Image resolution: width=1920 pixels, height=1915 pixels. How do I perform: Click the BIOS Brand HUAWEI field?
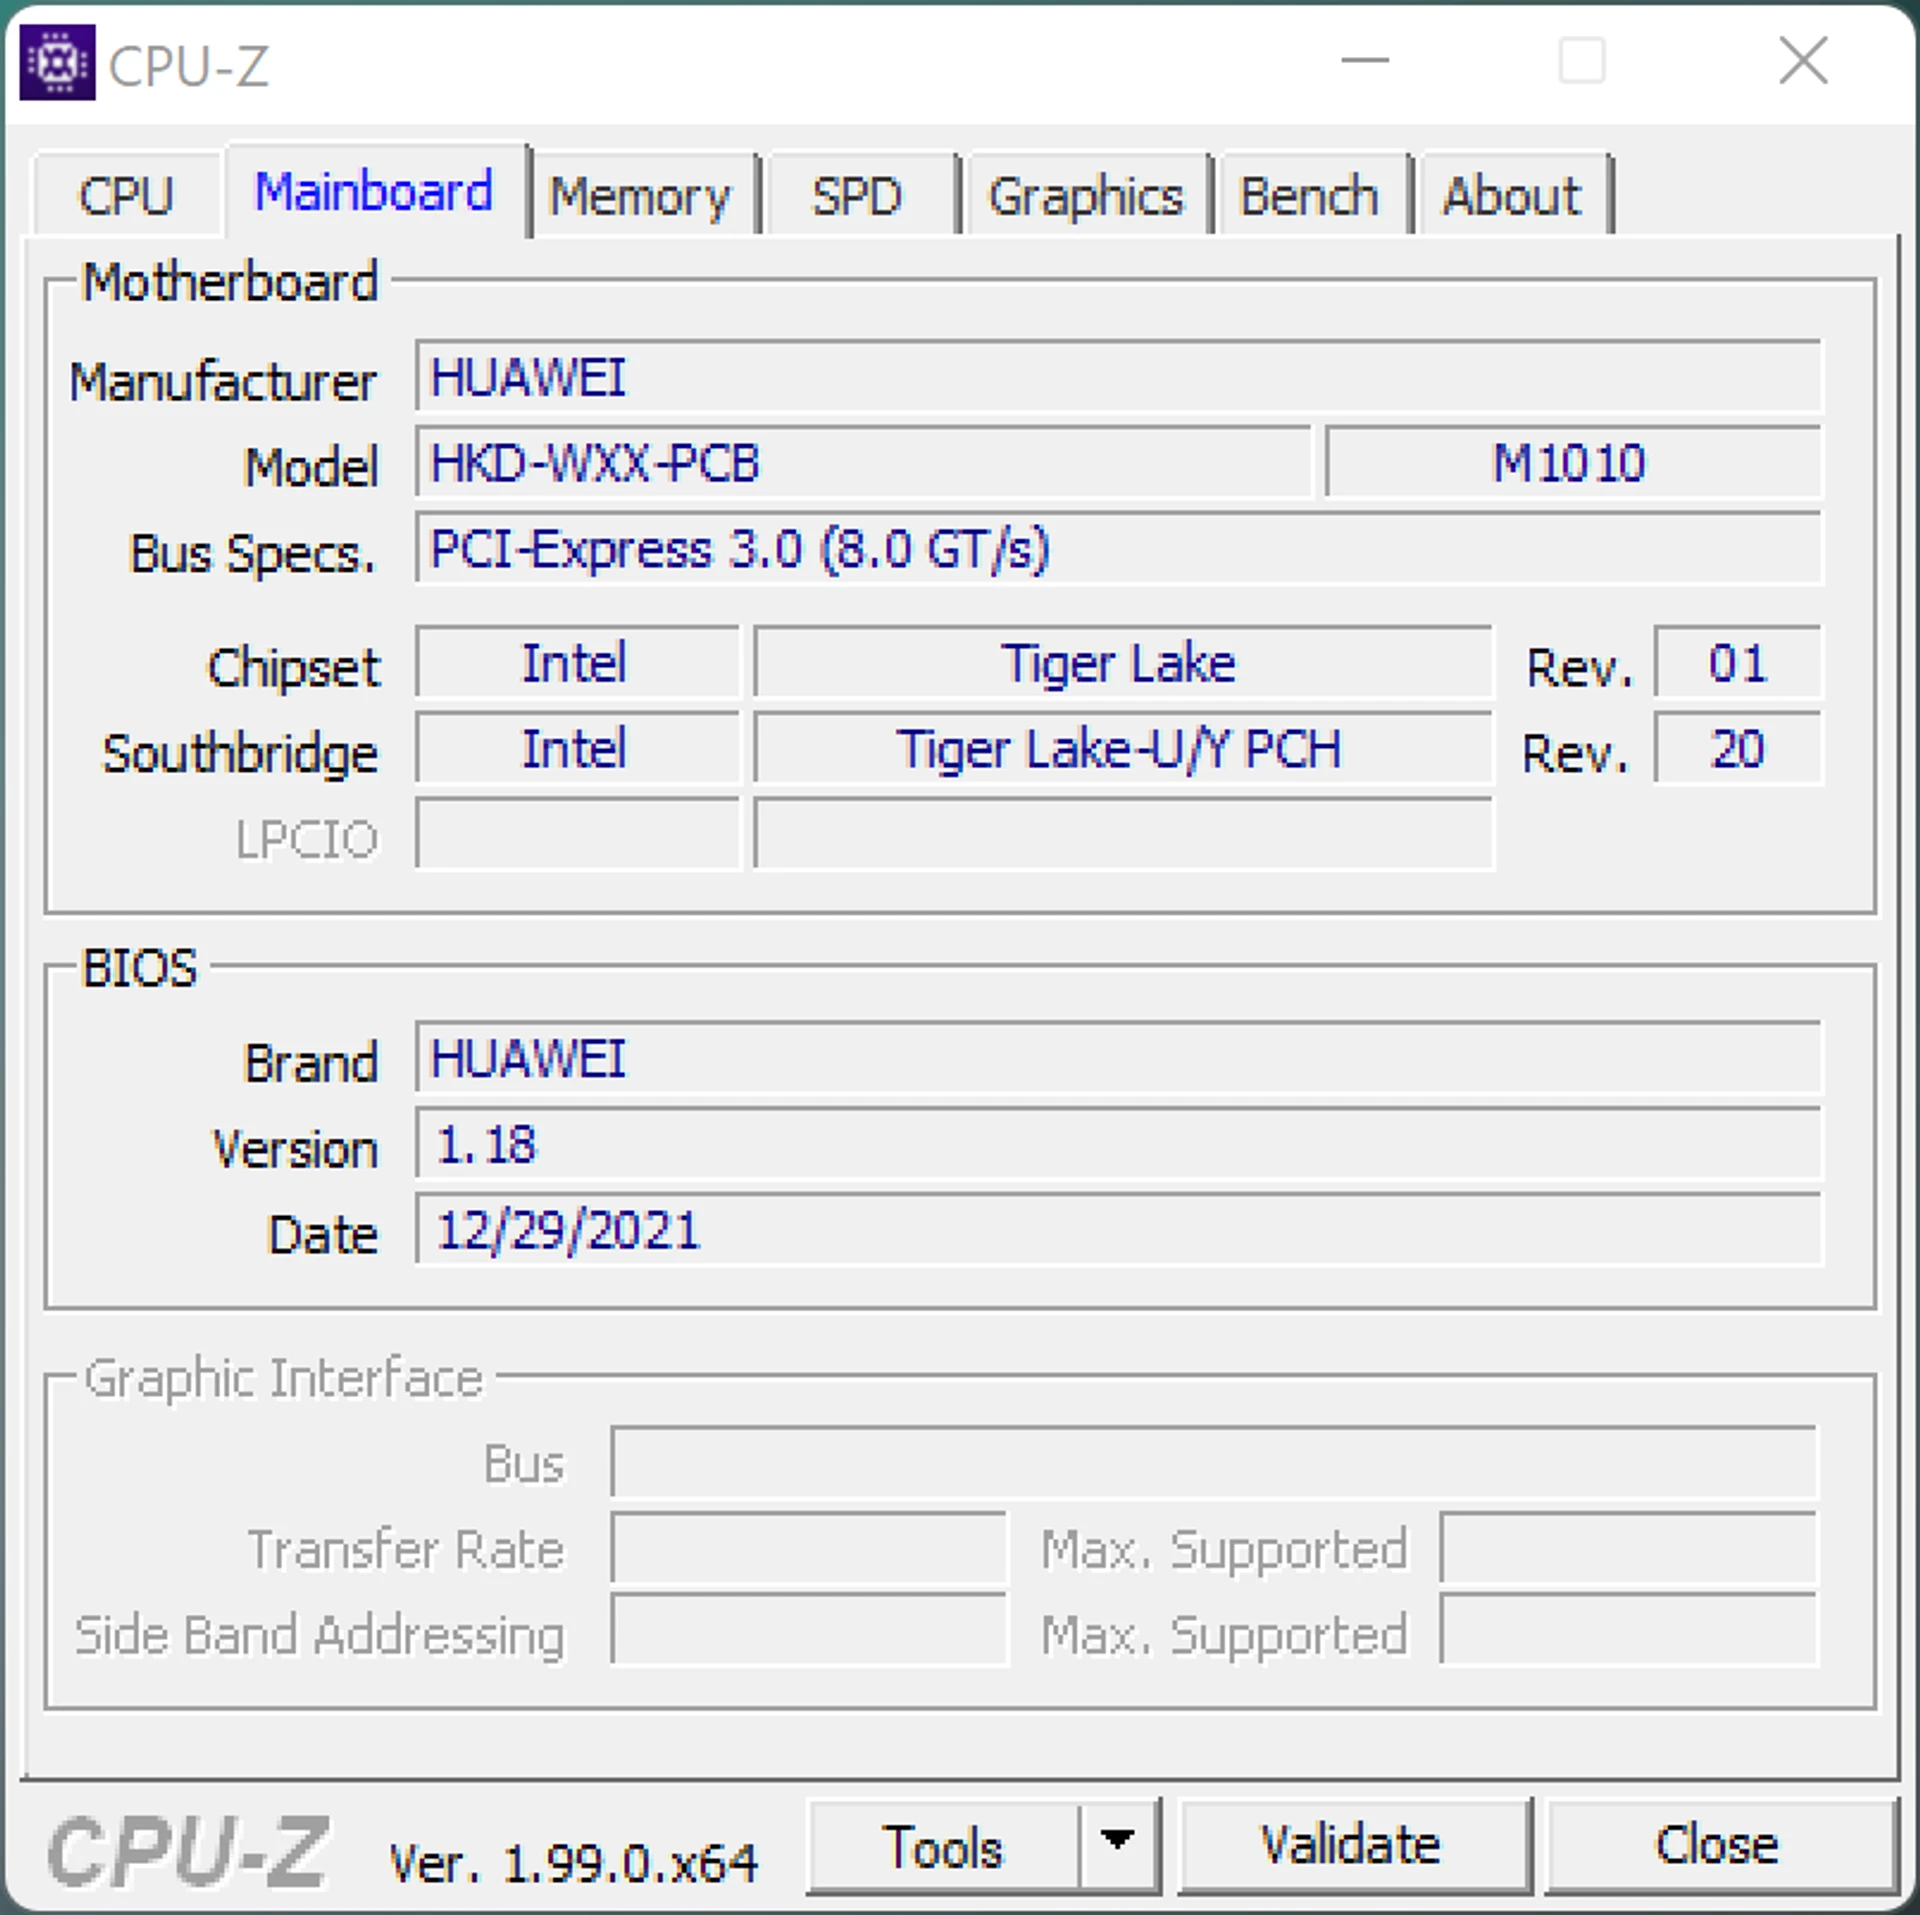1119,1058
